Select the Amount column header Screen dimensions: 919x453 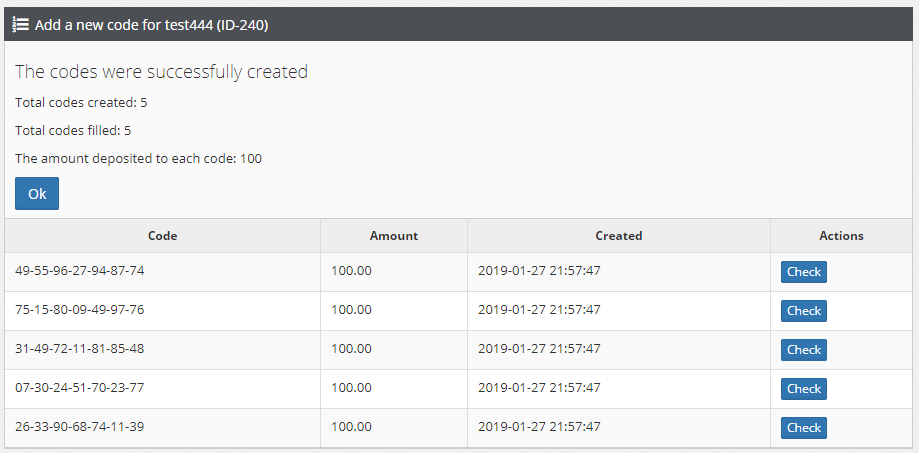tap(393, 236)
